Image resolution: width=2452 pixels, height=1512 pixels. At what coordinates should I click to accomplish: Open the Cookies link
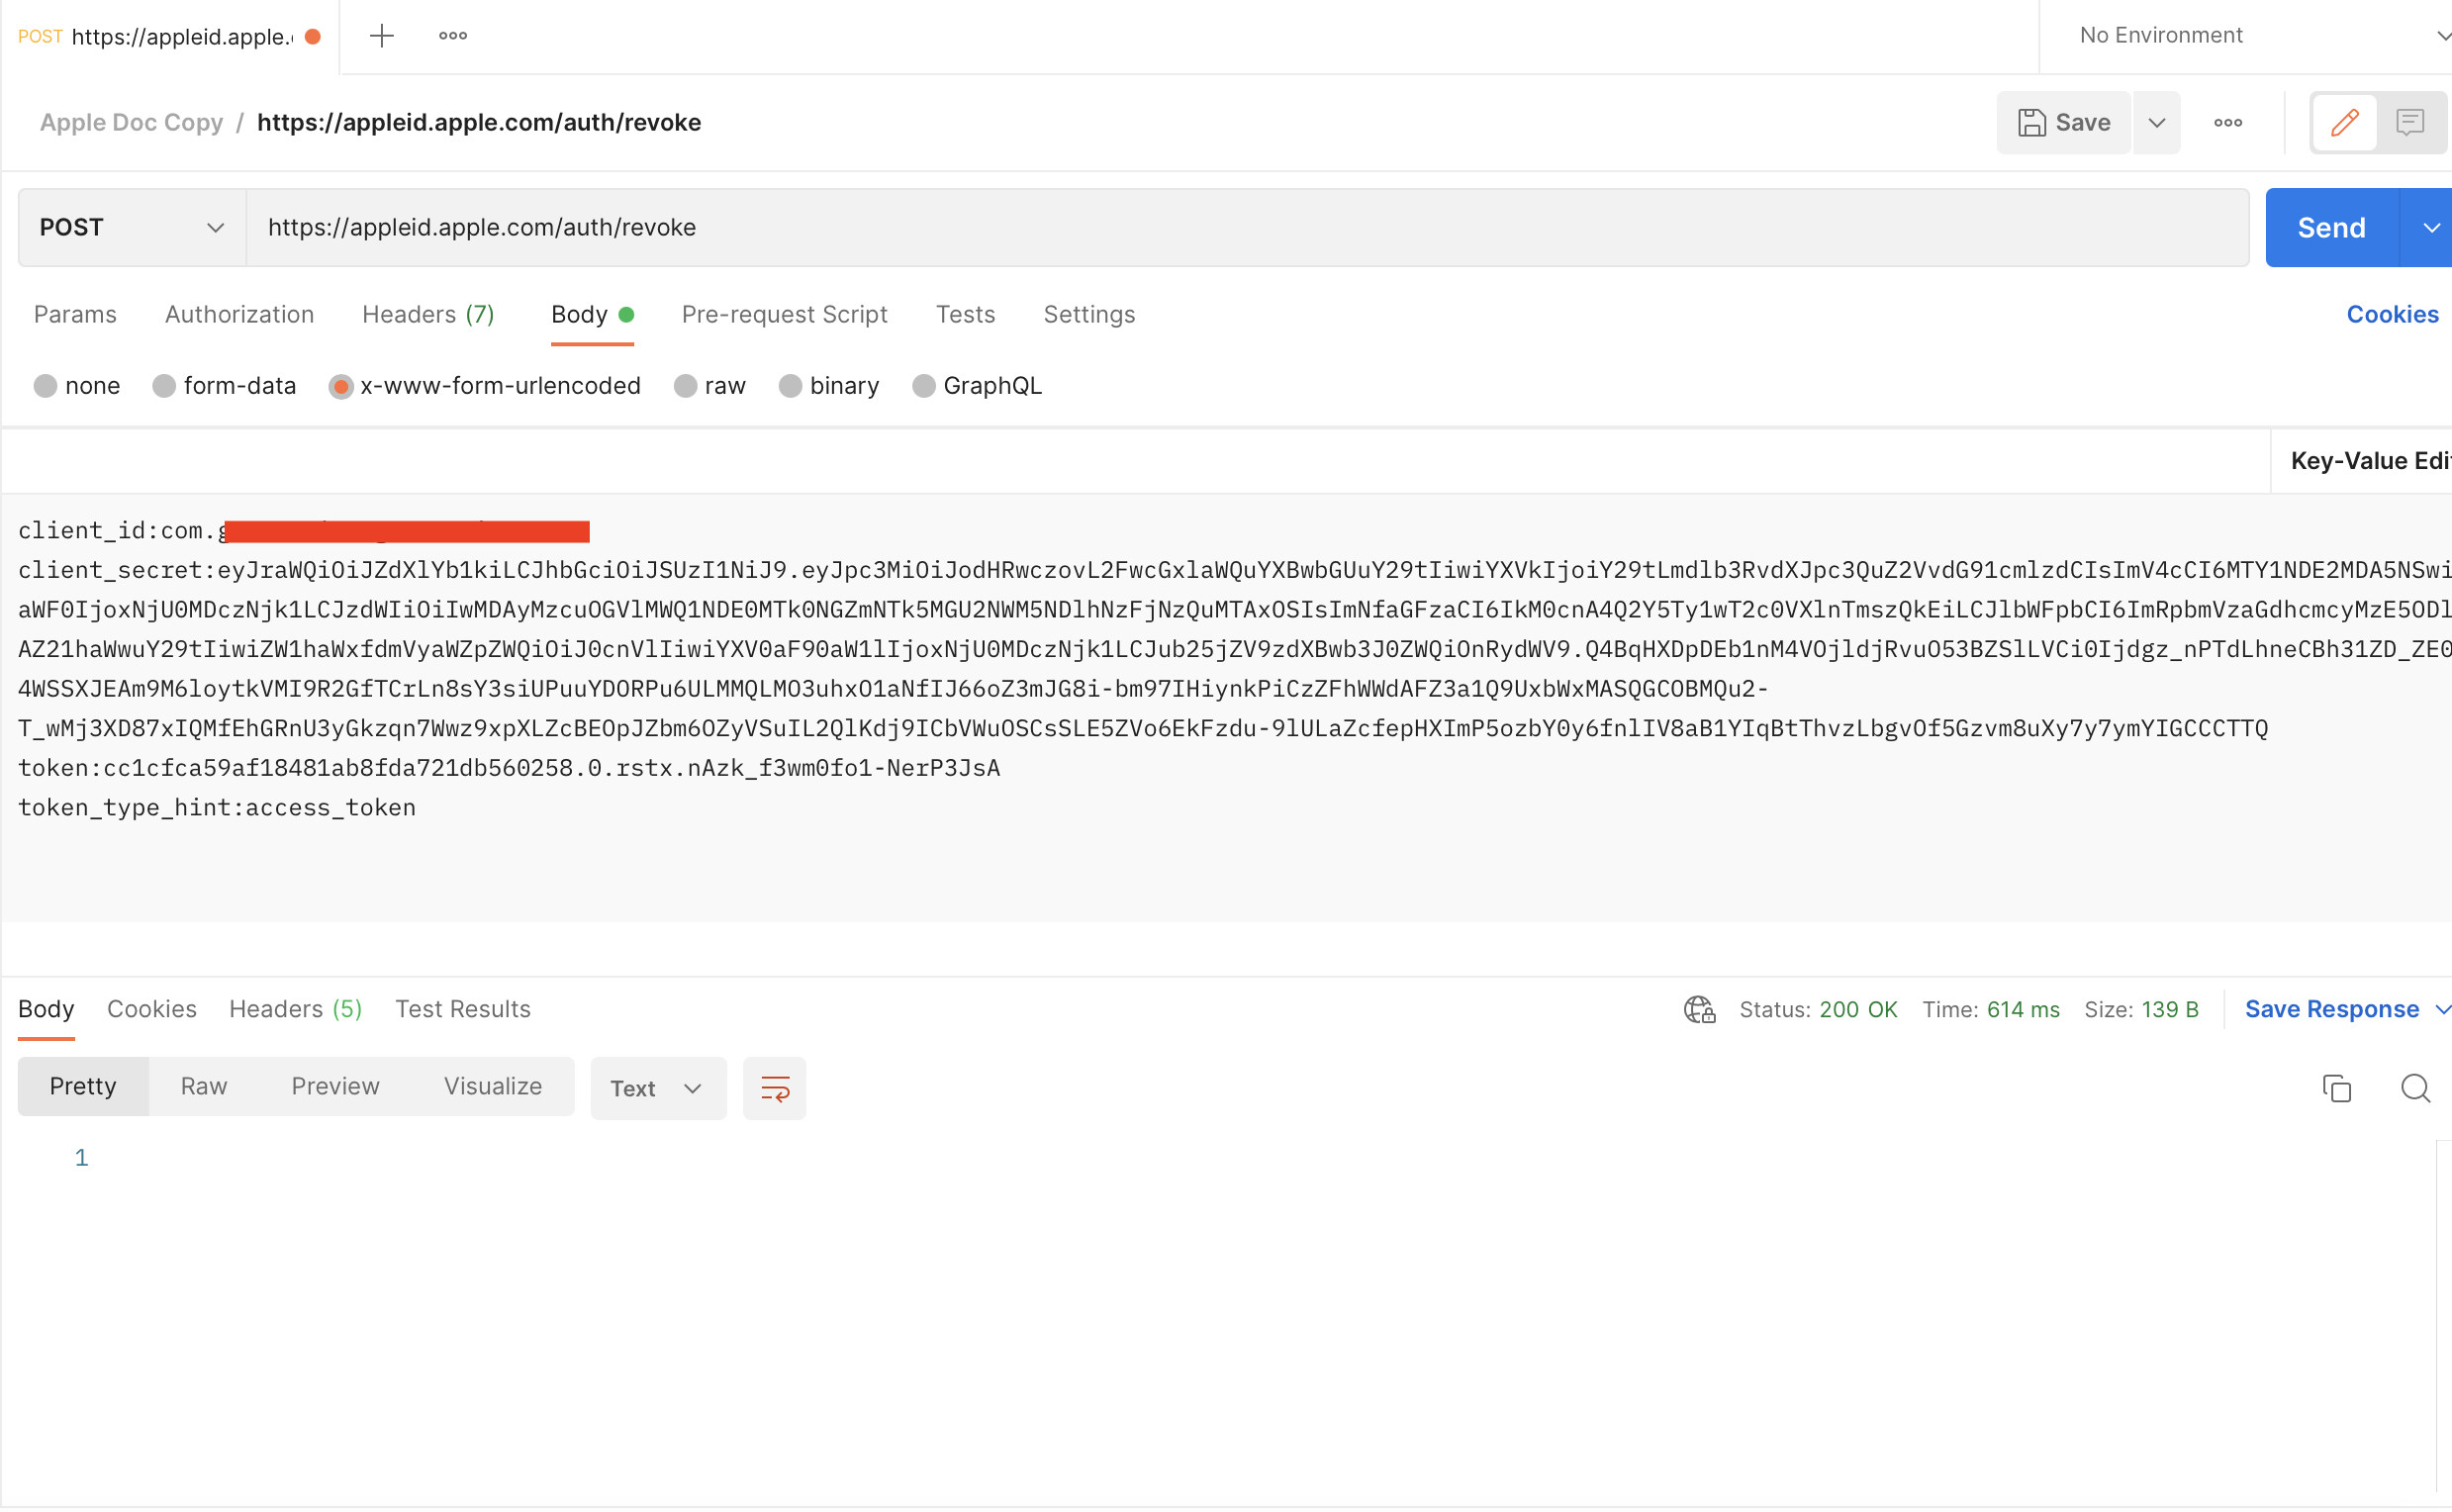tap(2391, 314)
